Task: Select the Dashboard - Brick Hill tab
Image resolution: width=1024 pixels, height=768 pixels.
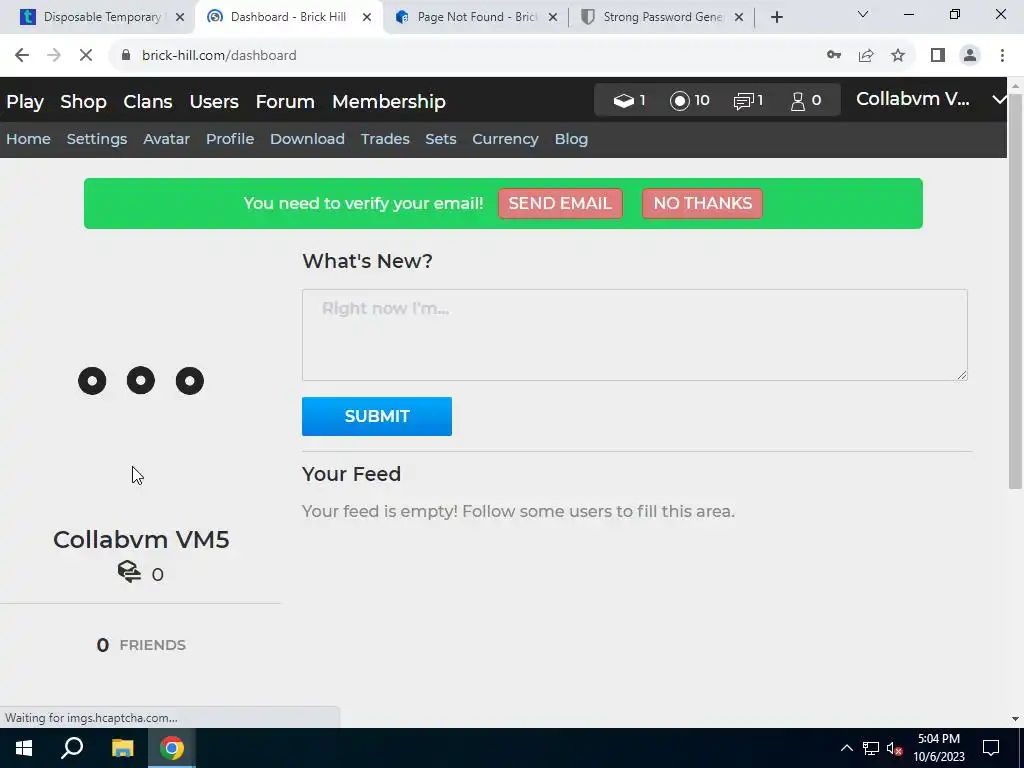Action: click(x=289, y=17)
